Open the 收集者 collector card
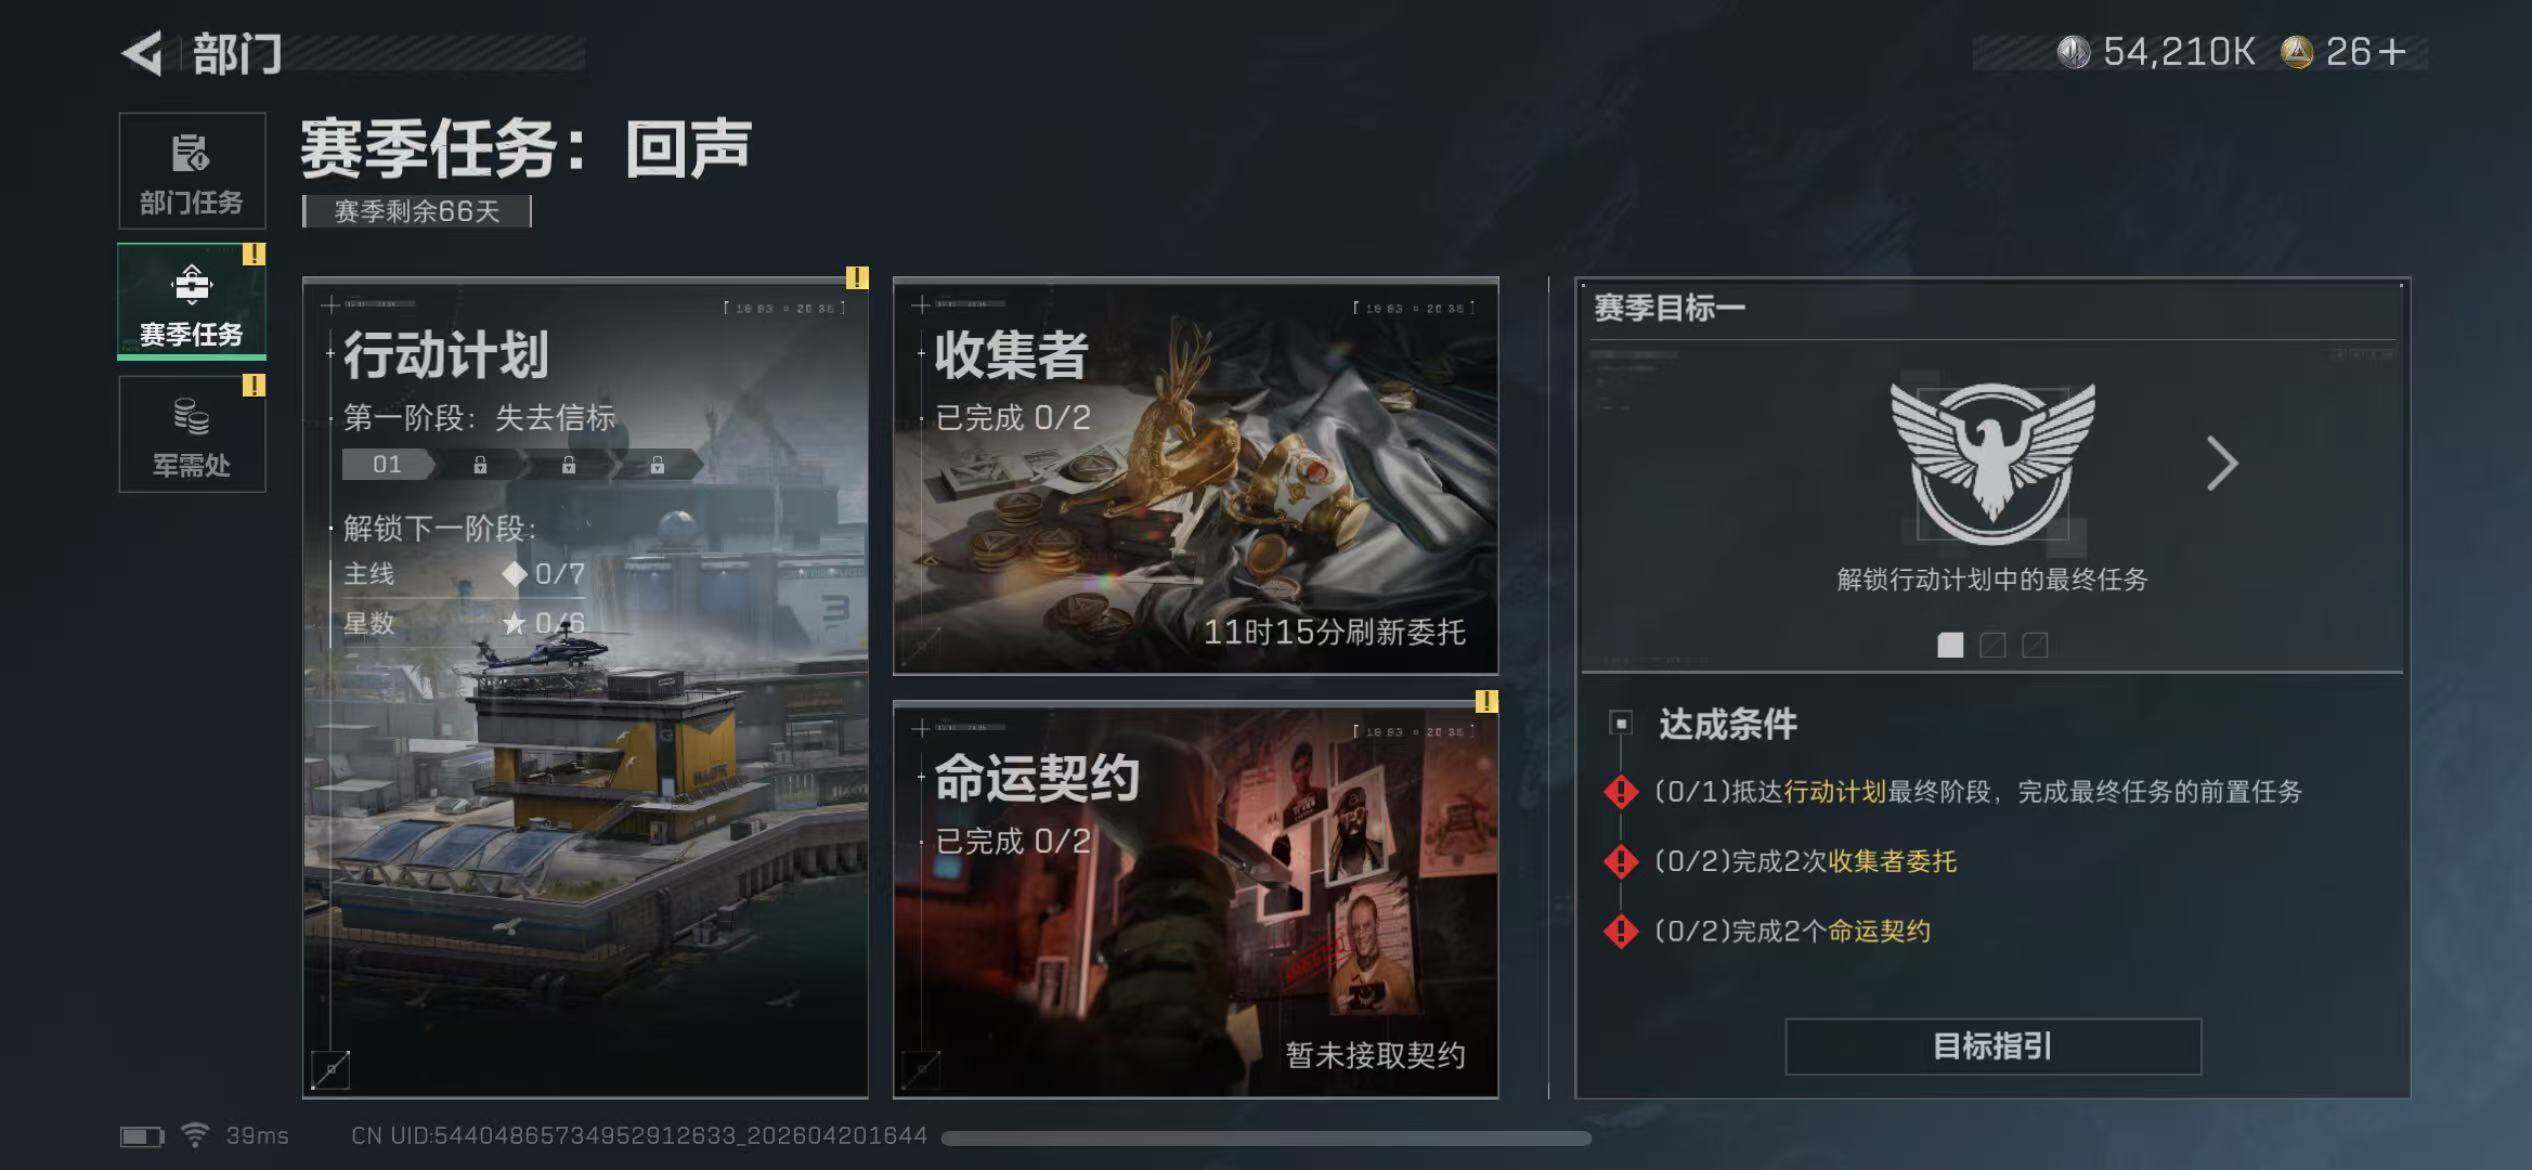The height and width of the screenshot is (1170, 2532). [1196, 476]
